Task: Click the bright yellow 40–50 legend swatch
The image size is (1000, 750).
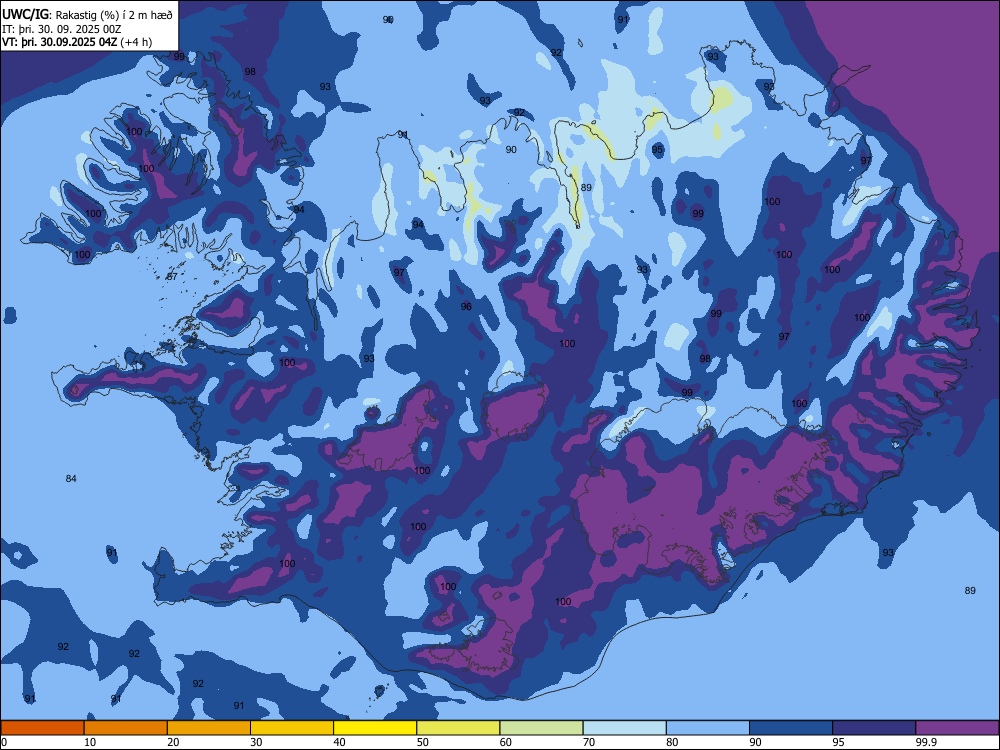Action: click(375, 728)
